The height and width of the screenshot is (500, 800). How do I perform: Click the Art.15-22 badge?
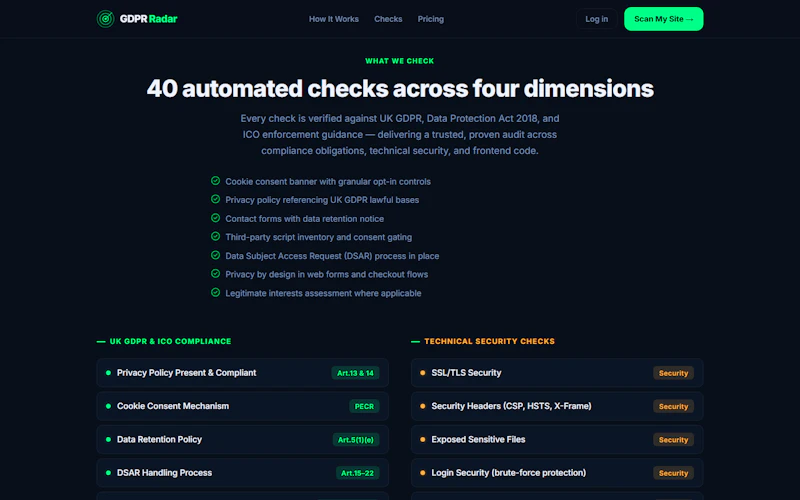(x=357, y=473)
